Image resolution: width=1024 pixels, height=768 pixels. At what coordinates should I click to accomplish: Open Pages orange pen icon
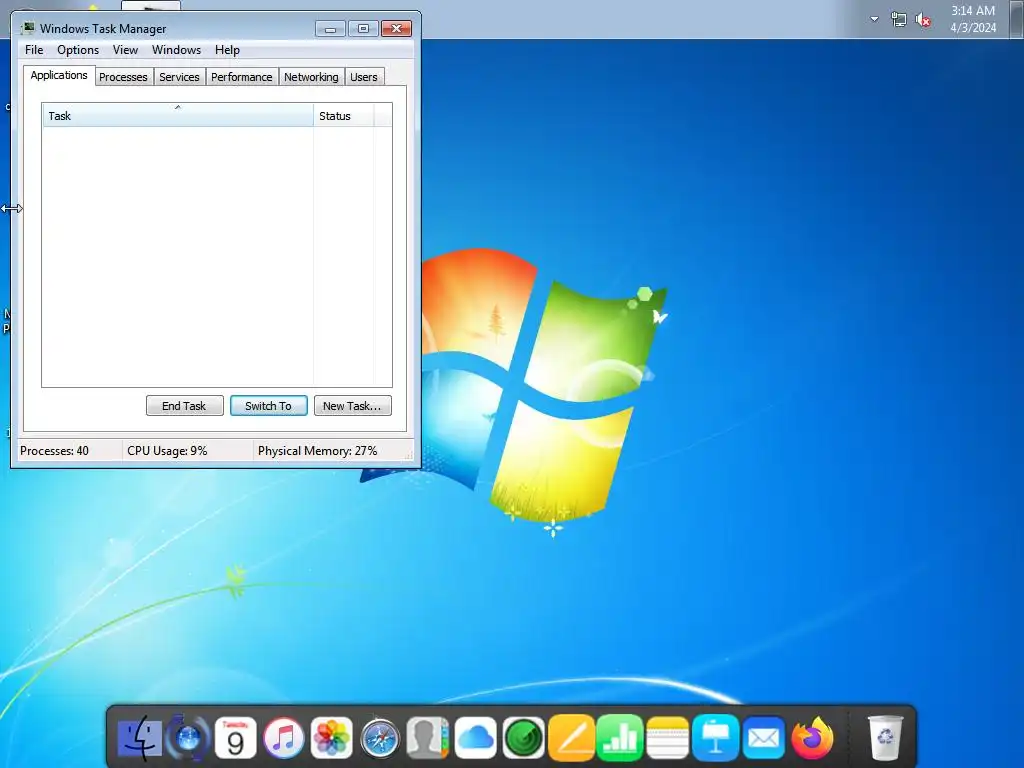(571, 739)
